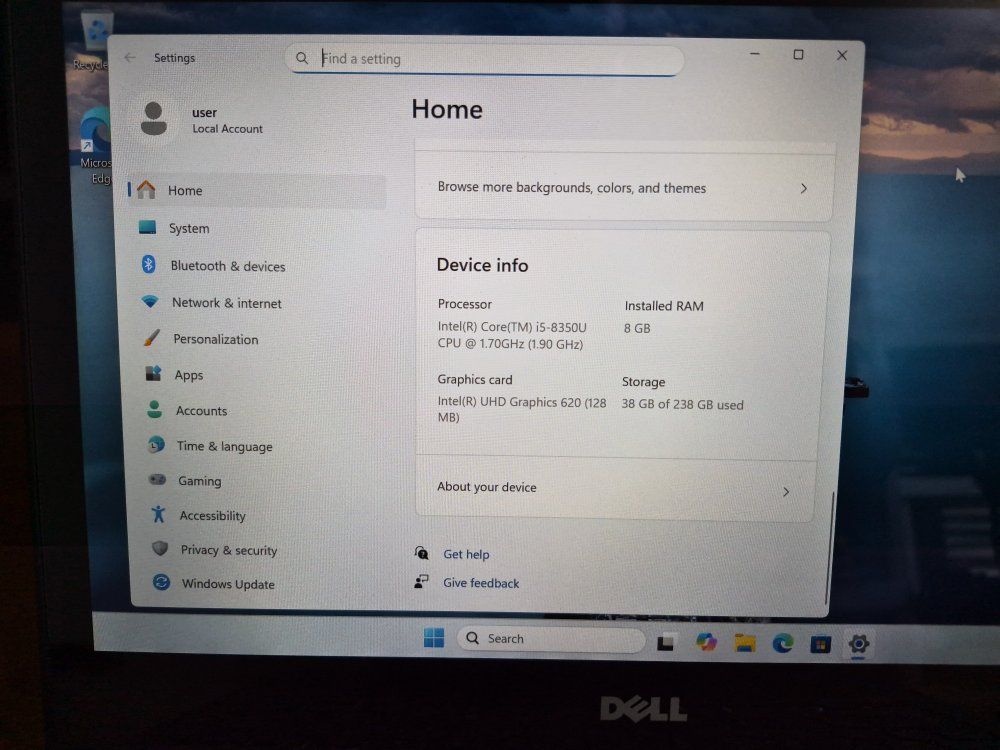Click the user Local Account profile
The height and width of the screenshot is (750, 1000).
tap(201, 120)
